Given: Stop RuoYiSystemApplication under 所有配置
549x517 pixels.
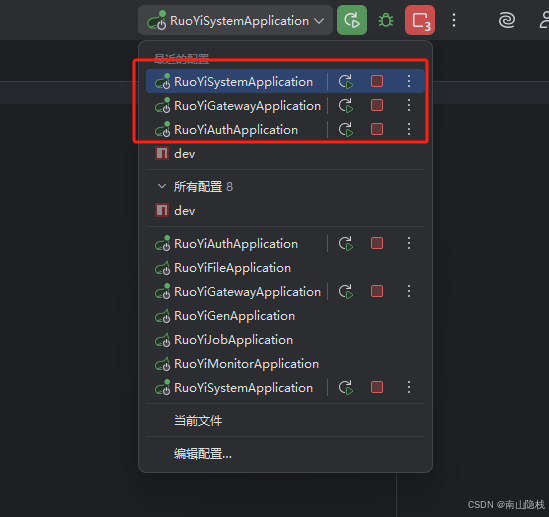Looking at the screenshot, I should point(377,387).
